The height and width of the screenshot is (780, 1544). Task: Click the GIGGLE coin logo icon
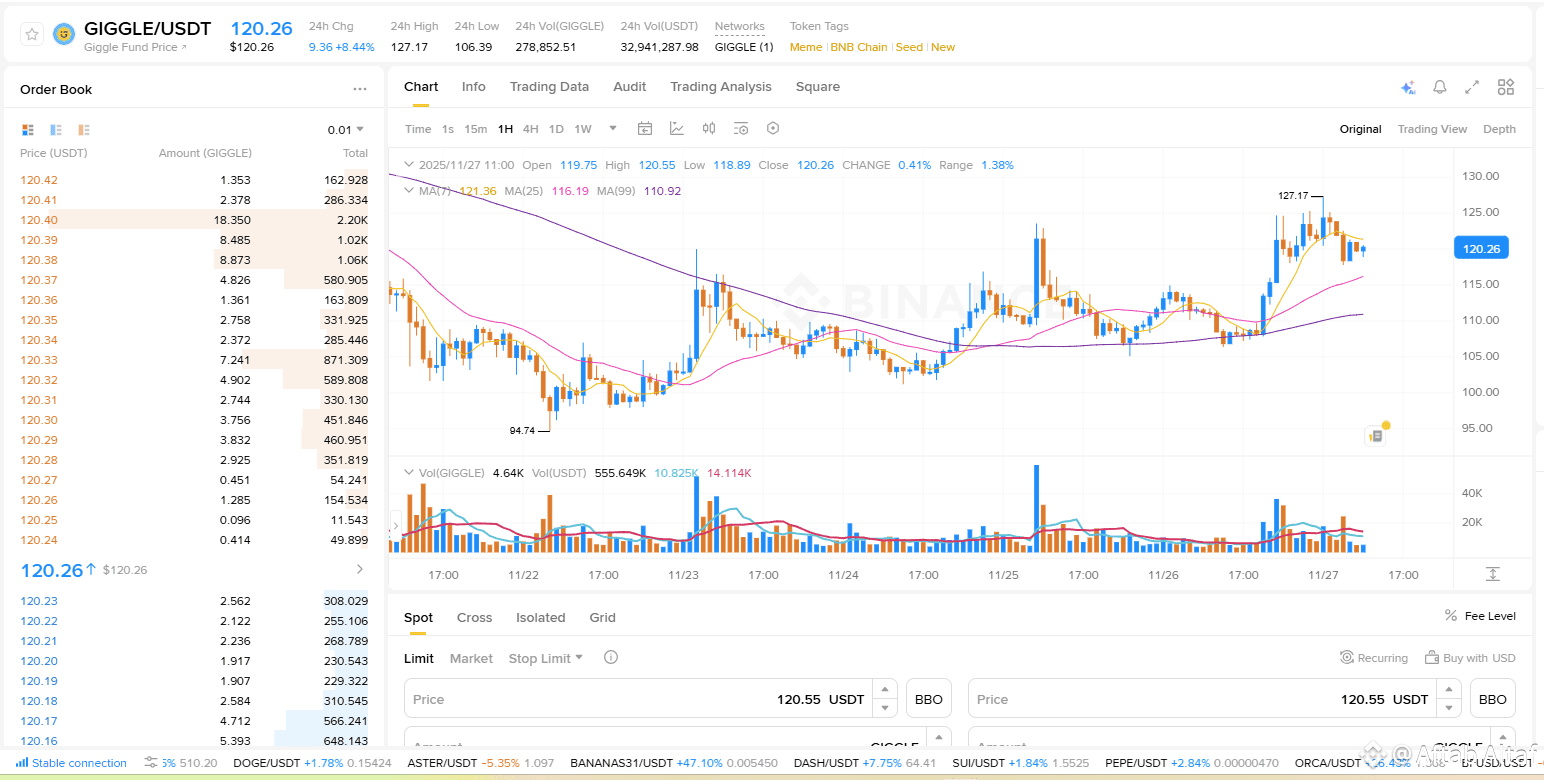click(64, 35)
